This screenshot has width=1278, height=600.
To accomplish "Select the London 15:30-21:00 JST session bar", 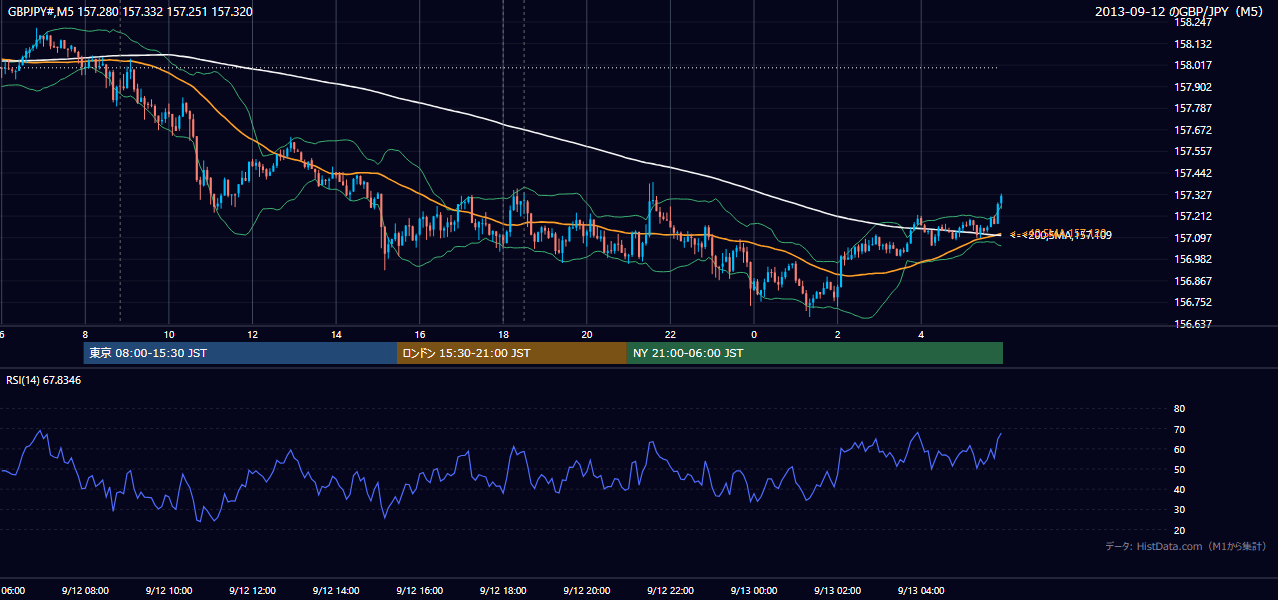I will tap(512, 353).
